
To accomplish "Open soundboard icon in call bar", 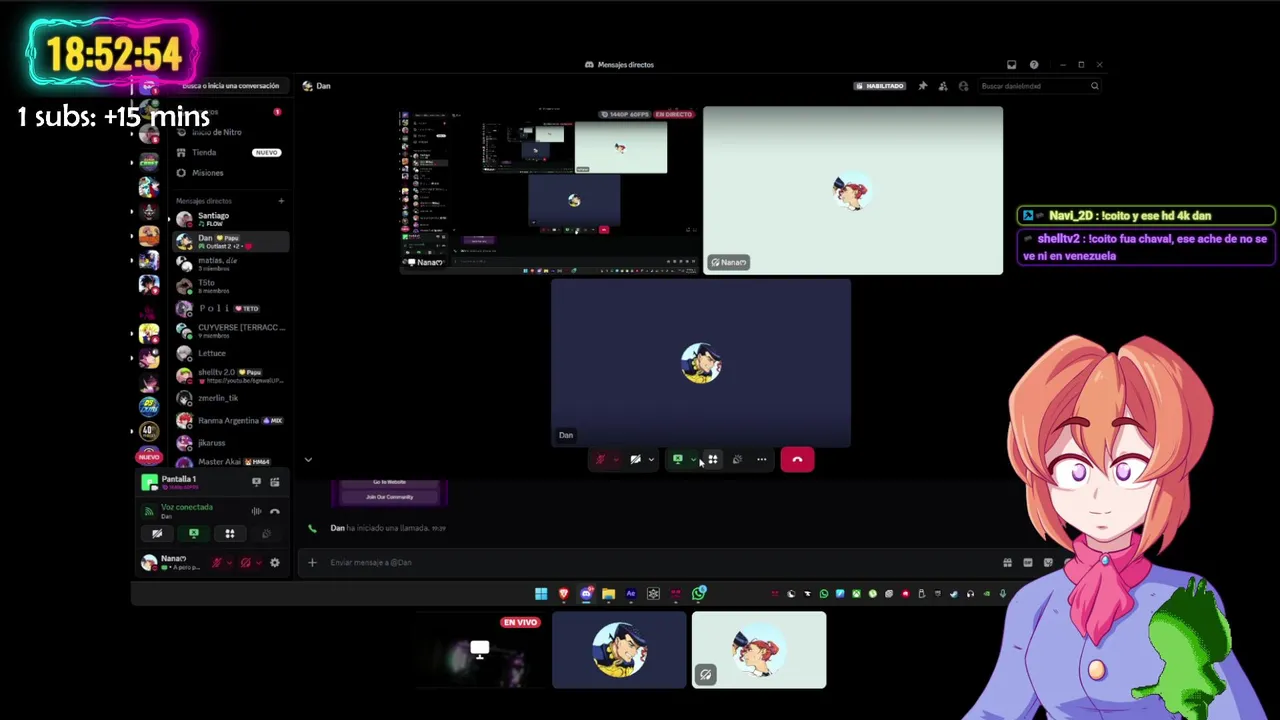I will tap(737, 460).
